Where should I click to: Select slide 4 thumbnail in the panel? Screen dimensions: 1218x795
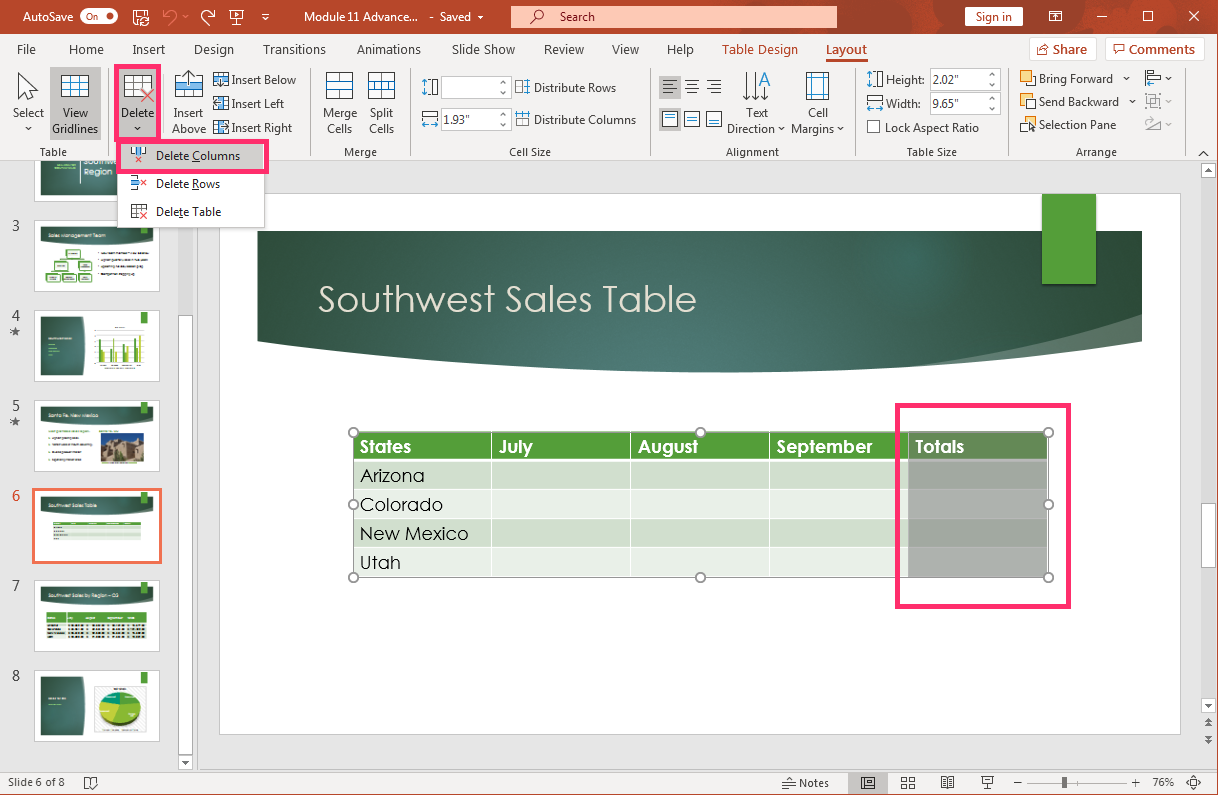coord(96,345)
